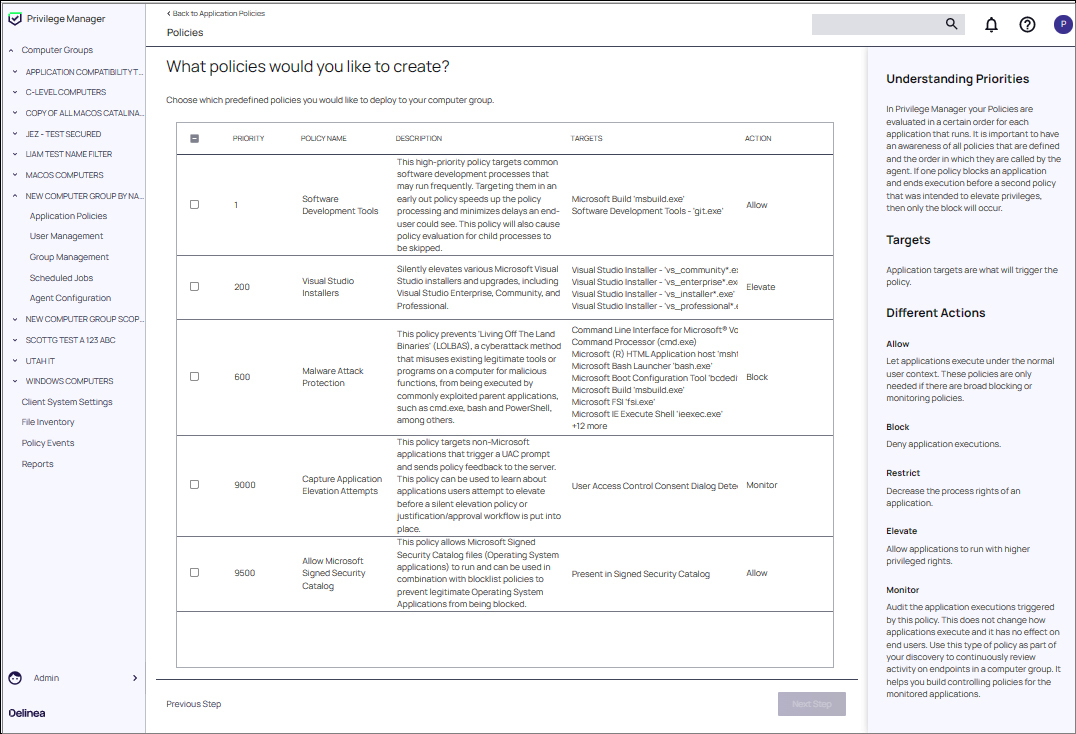Check the select-all checkbox in table header
Image resolution: width=1076 pixels, height=734 pixels.
[194, 138]
